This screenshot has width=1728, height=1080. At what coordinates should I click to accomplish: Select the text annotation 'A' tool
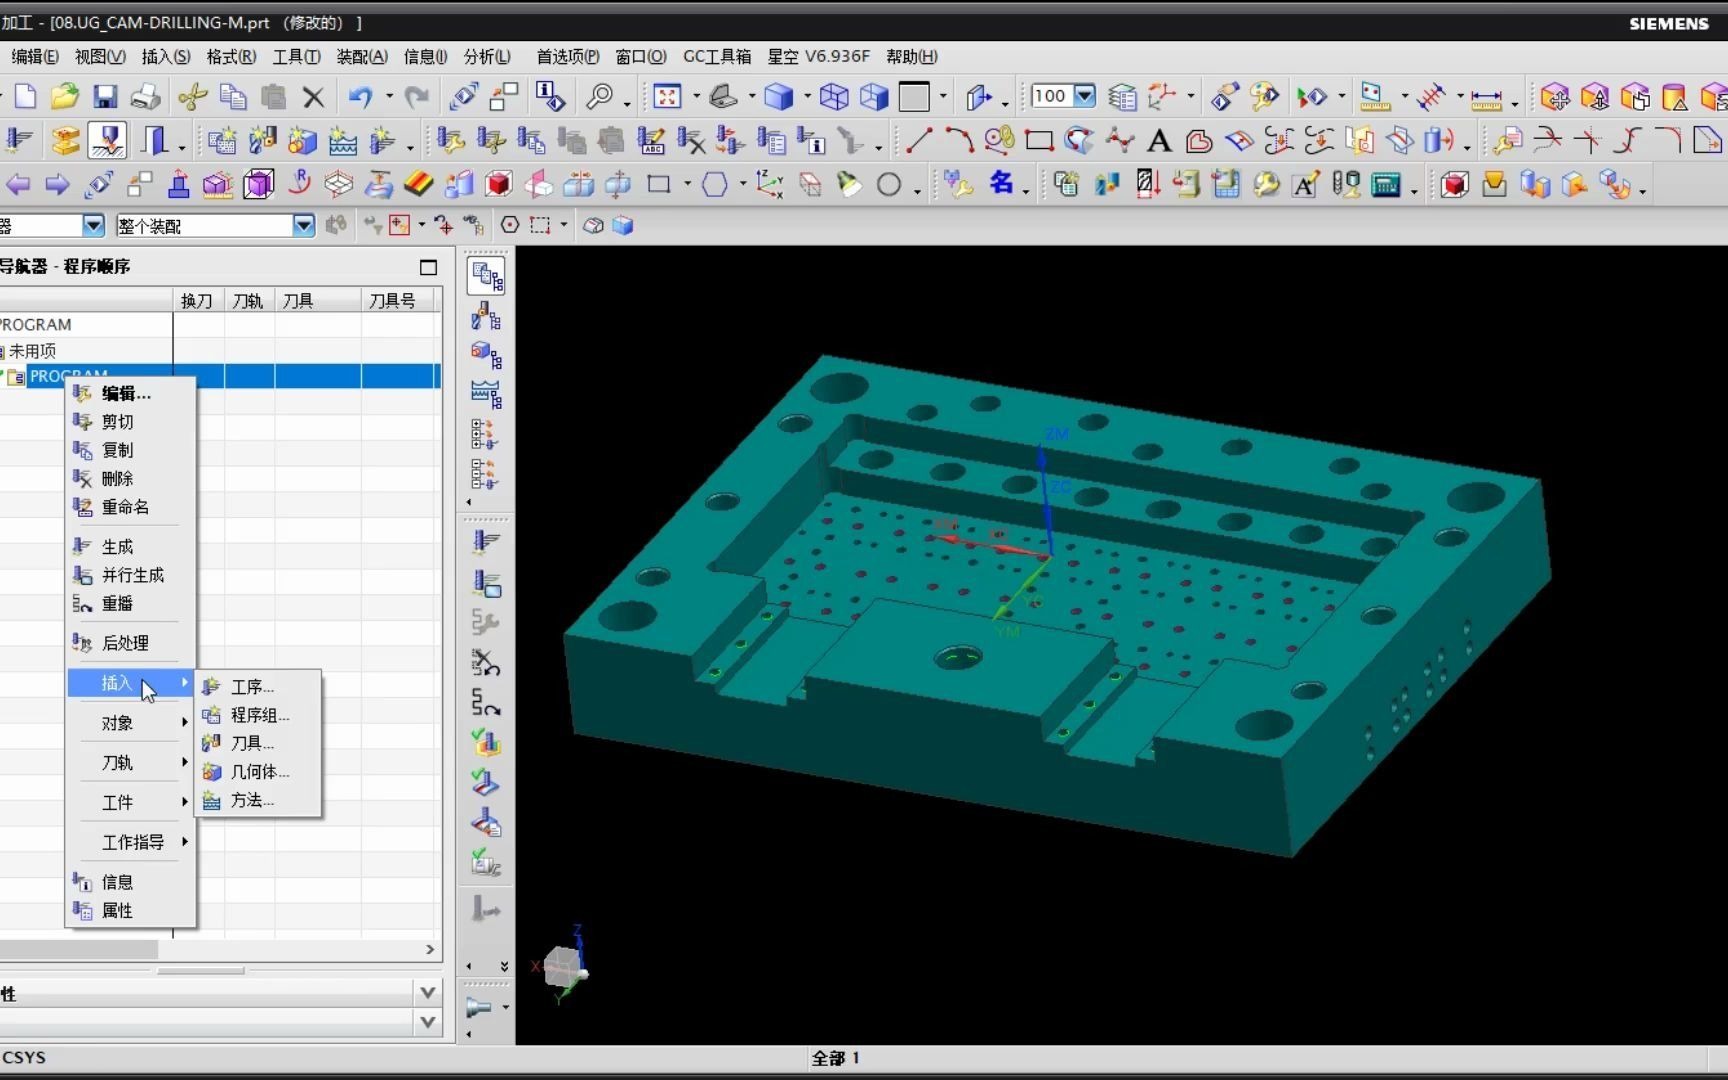pos(1159,141)
